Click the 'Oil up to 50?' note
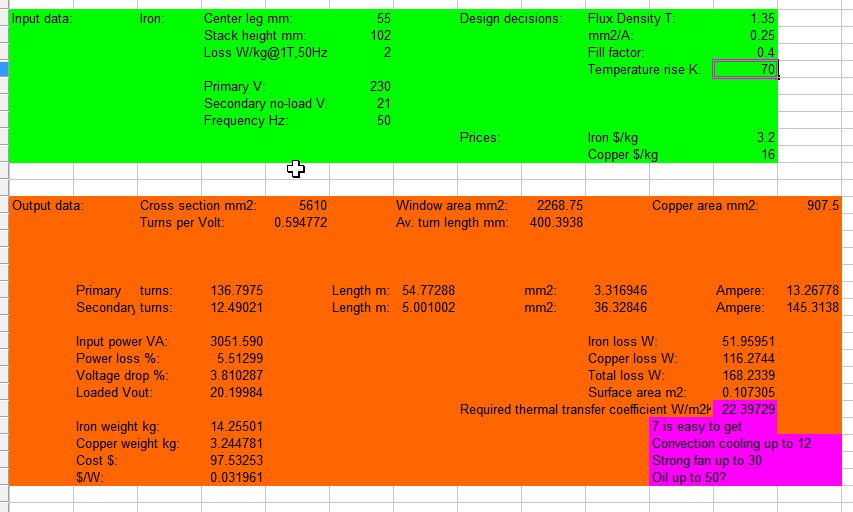The image size is (853, 512). 689,478
